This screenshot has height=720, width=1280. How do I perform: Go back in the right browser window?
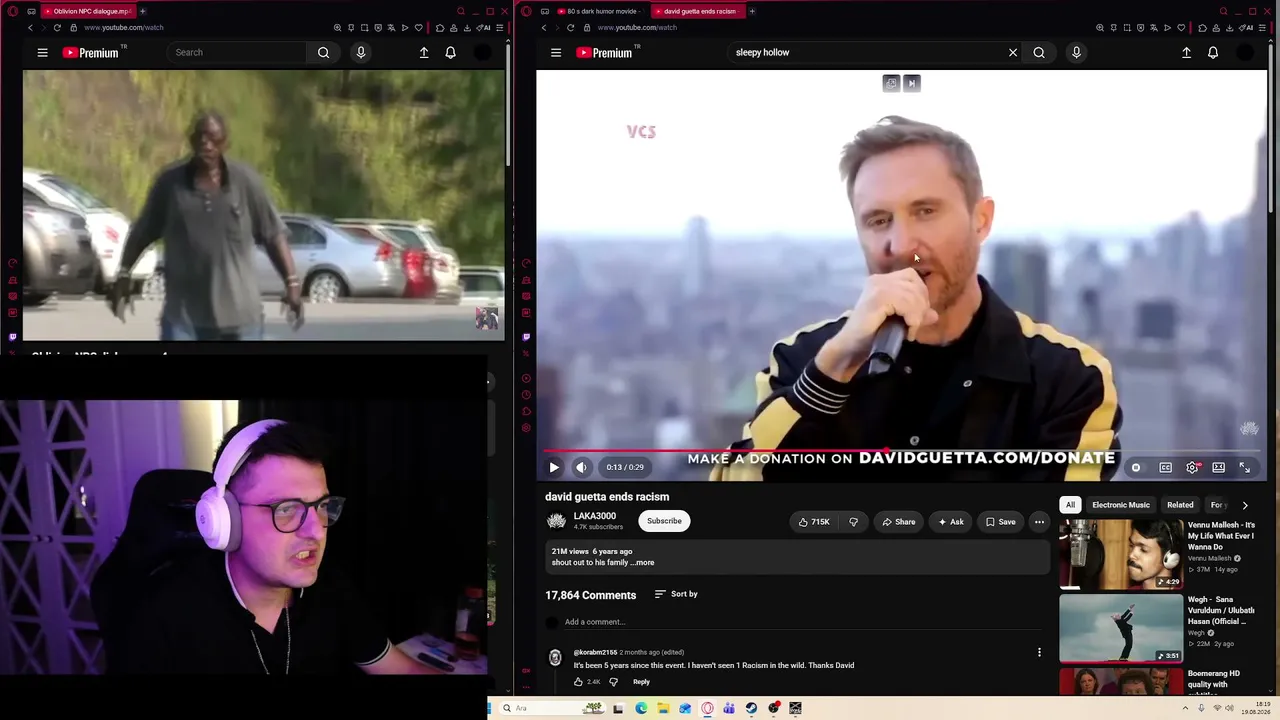click(x=543, y=27)
